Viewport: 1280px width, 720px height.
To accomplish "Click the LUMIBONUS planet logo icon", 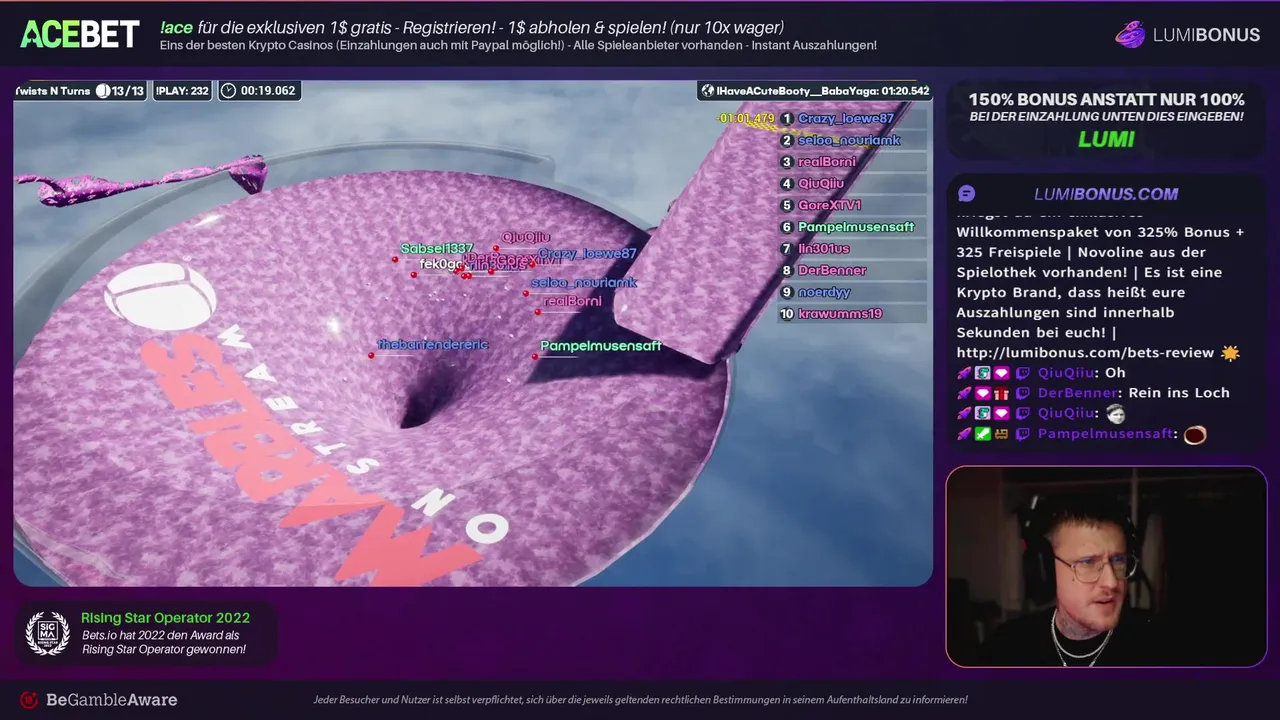I will point(1130,34).
